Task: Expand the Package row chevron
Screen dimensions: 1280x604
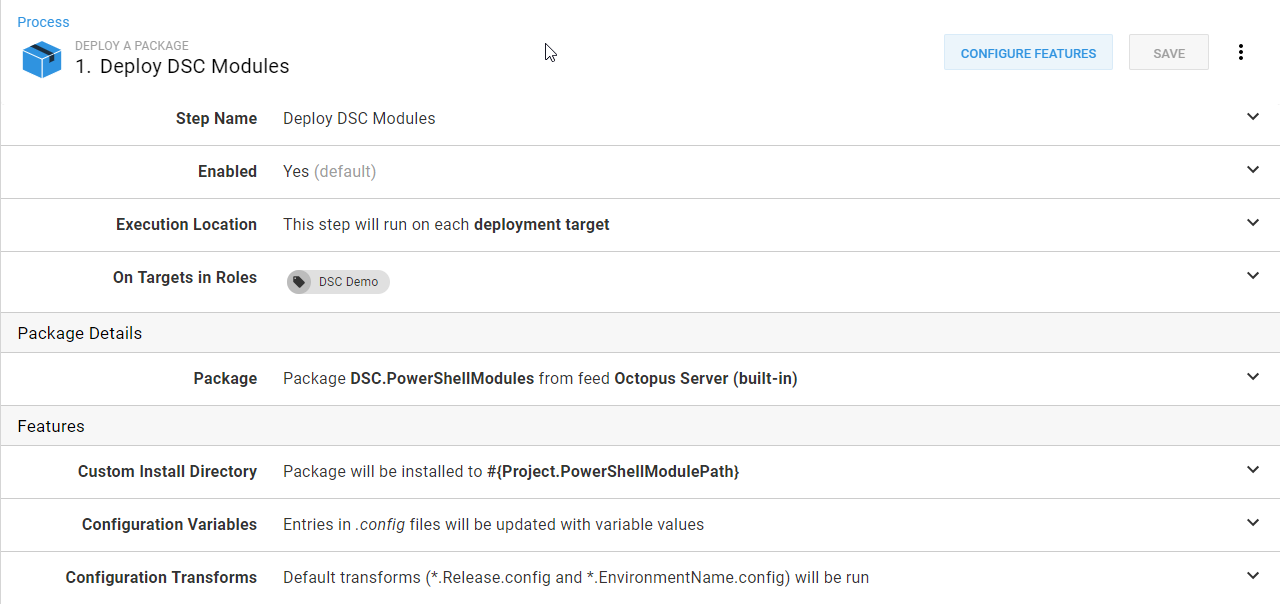Action: 1253,377
